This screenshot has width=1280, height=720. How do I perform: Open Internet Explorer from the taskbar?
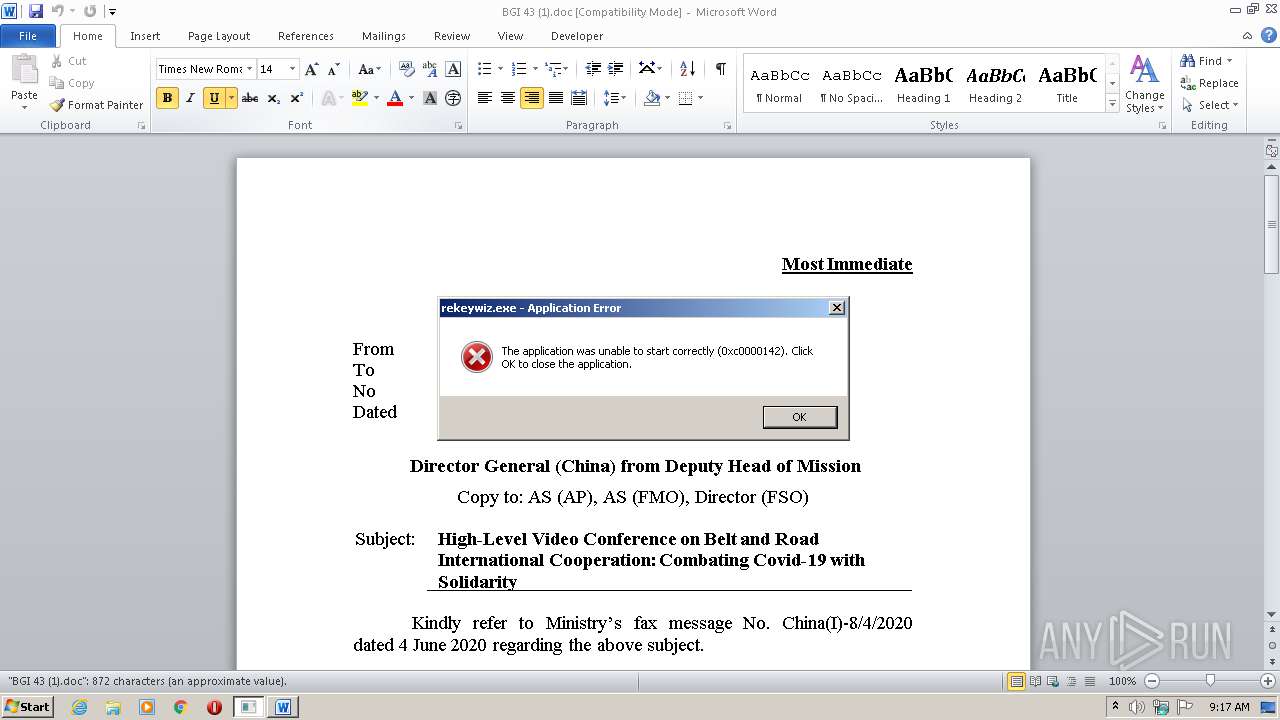pos(79,707)
